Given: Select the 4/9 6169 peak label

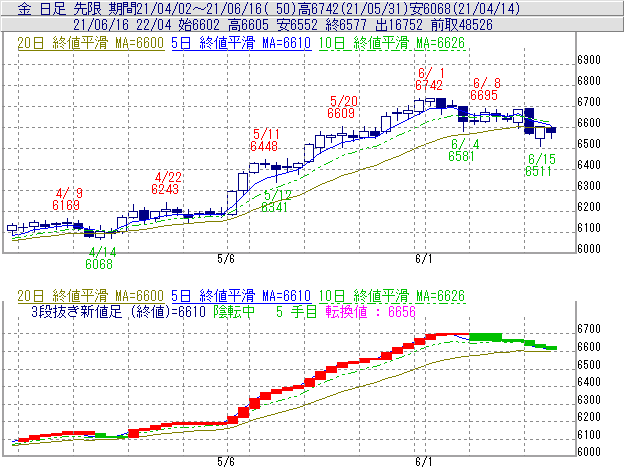Looking at the screenshot, I should (x=67, y=199).
